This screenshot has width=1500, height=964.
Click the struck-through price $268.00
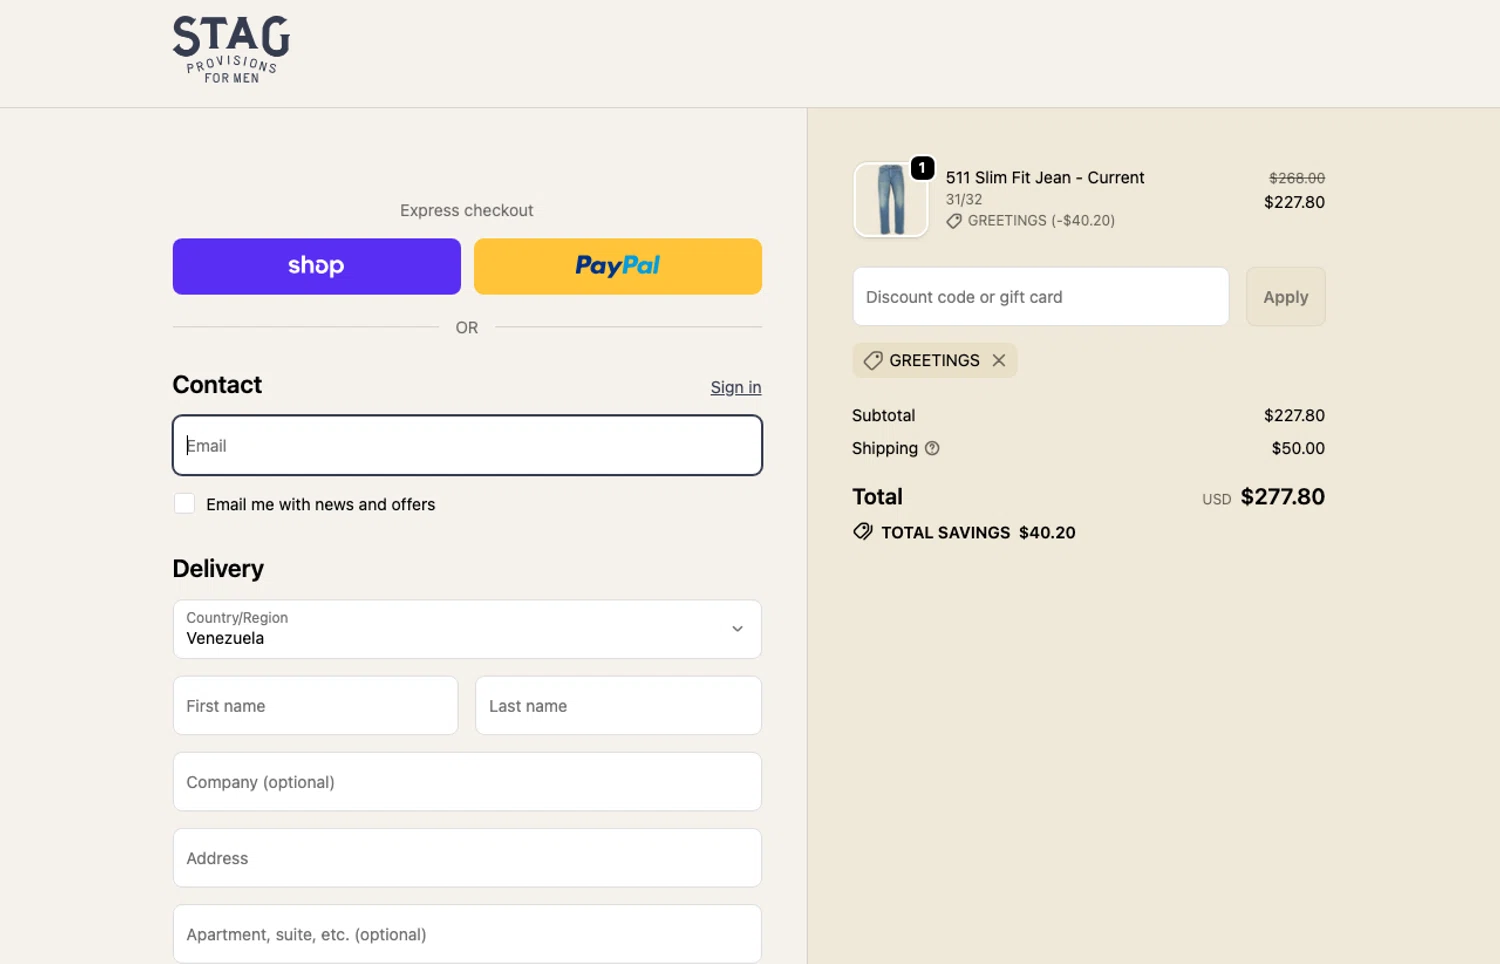click(x=1297, y=178)
